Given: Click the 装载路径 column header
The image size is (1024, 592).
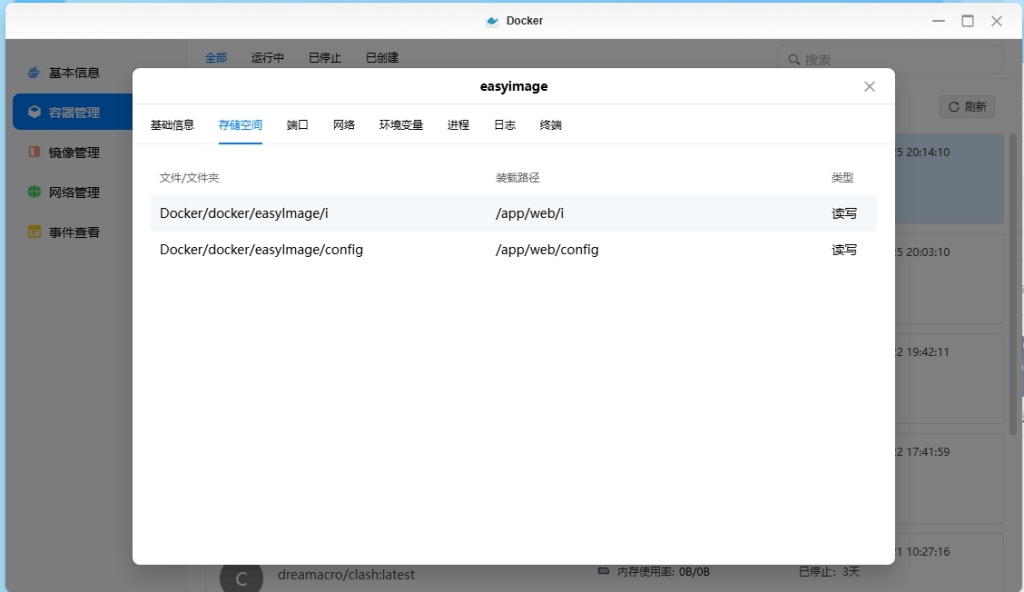Looking at the screenshot, I should click(517, 178).
